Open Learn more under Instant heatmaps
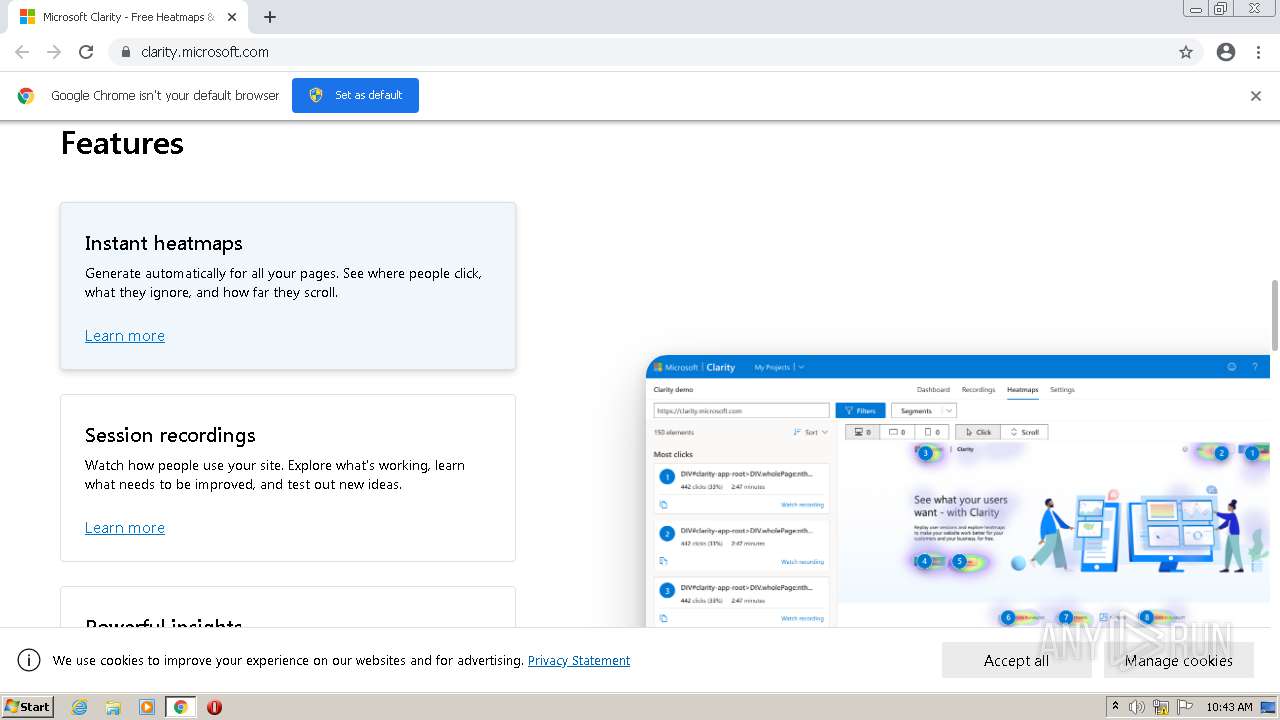The height and width of the screenshot is (720, 1280). point(125,336)
